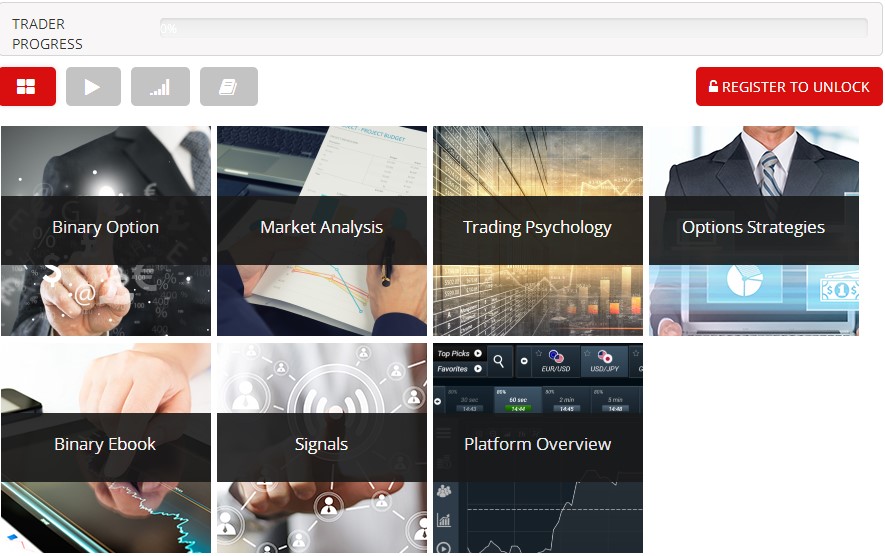Select the red grid view icon
The height and width of the screenshot is (556, 885).
click(28, 86)
